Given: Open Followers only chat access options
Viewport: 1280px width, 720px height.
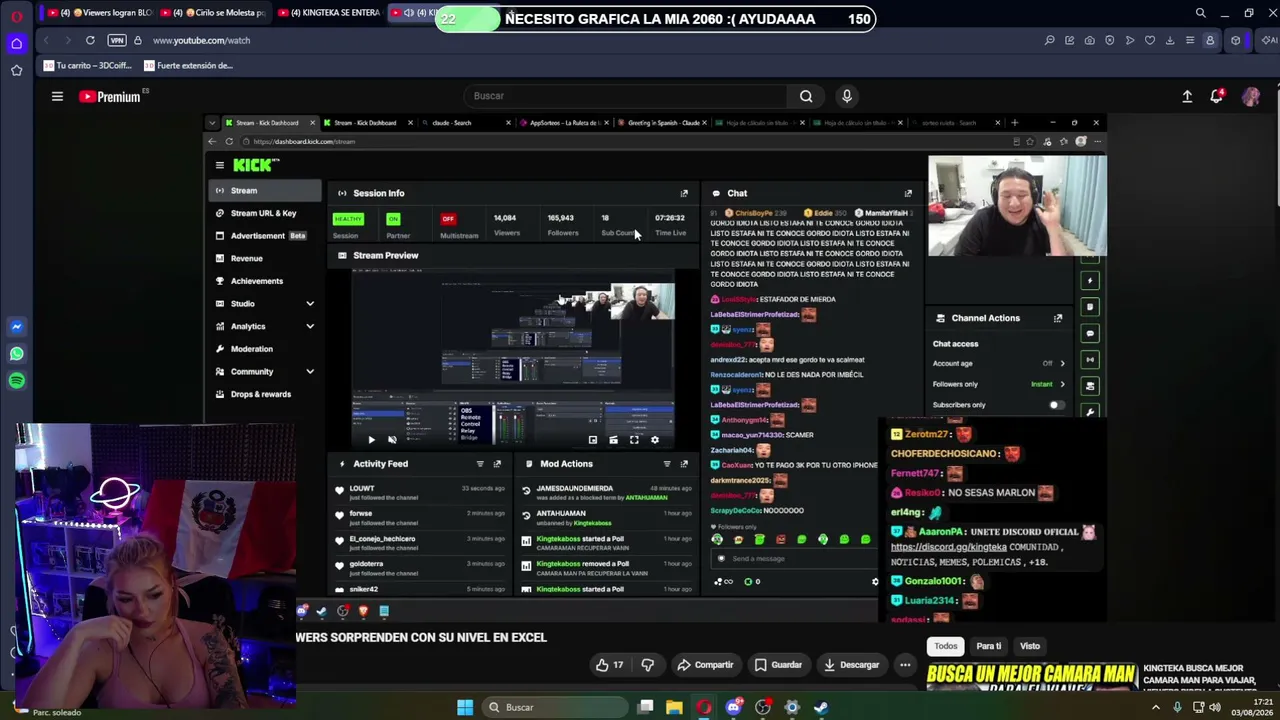Looking at the screenshot, I should pyautogui.click(x=1062, y=384).
